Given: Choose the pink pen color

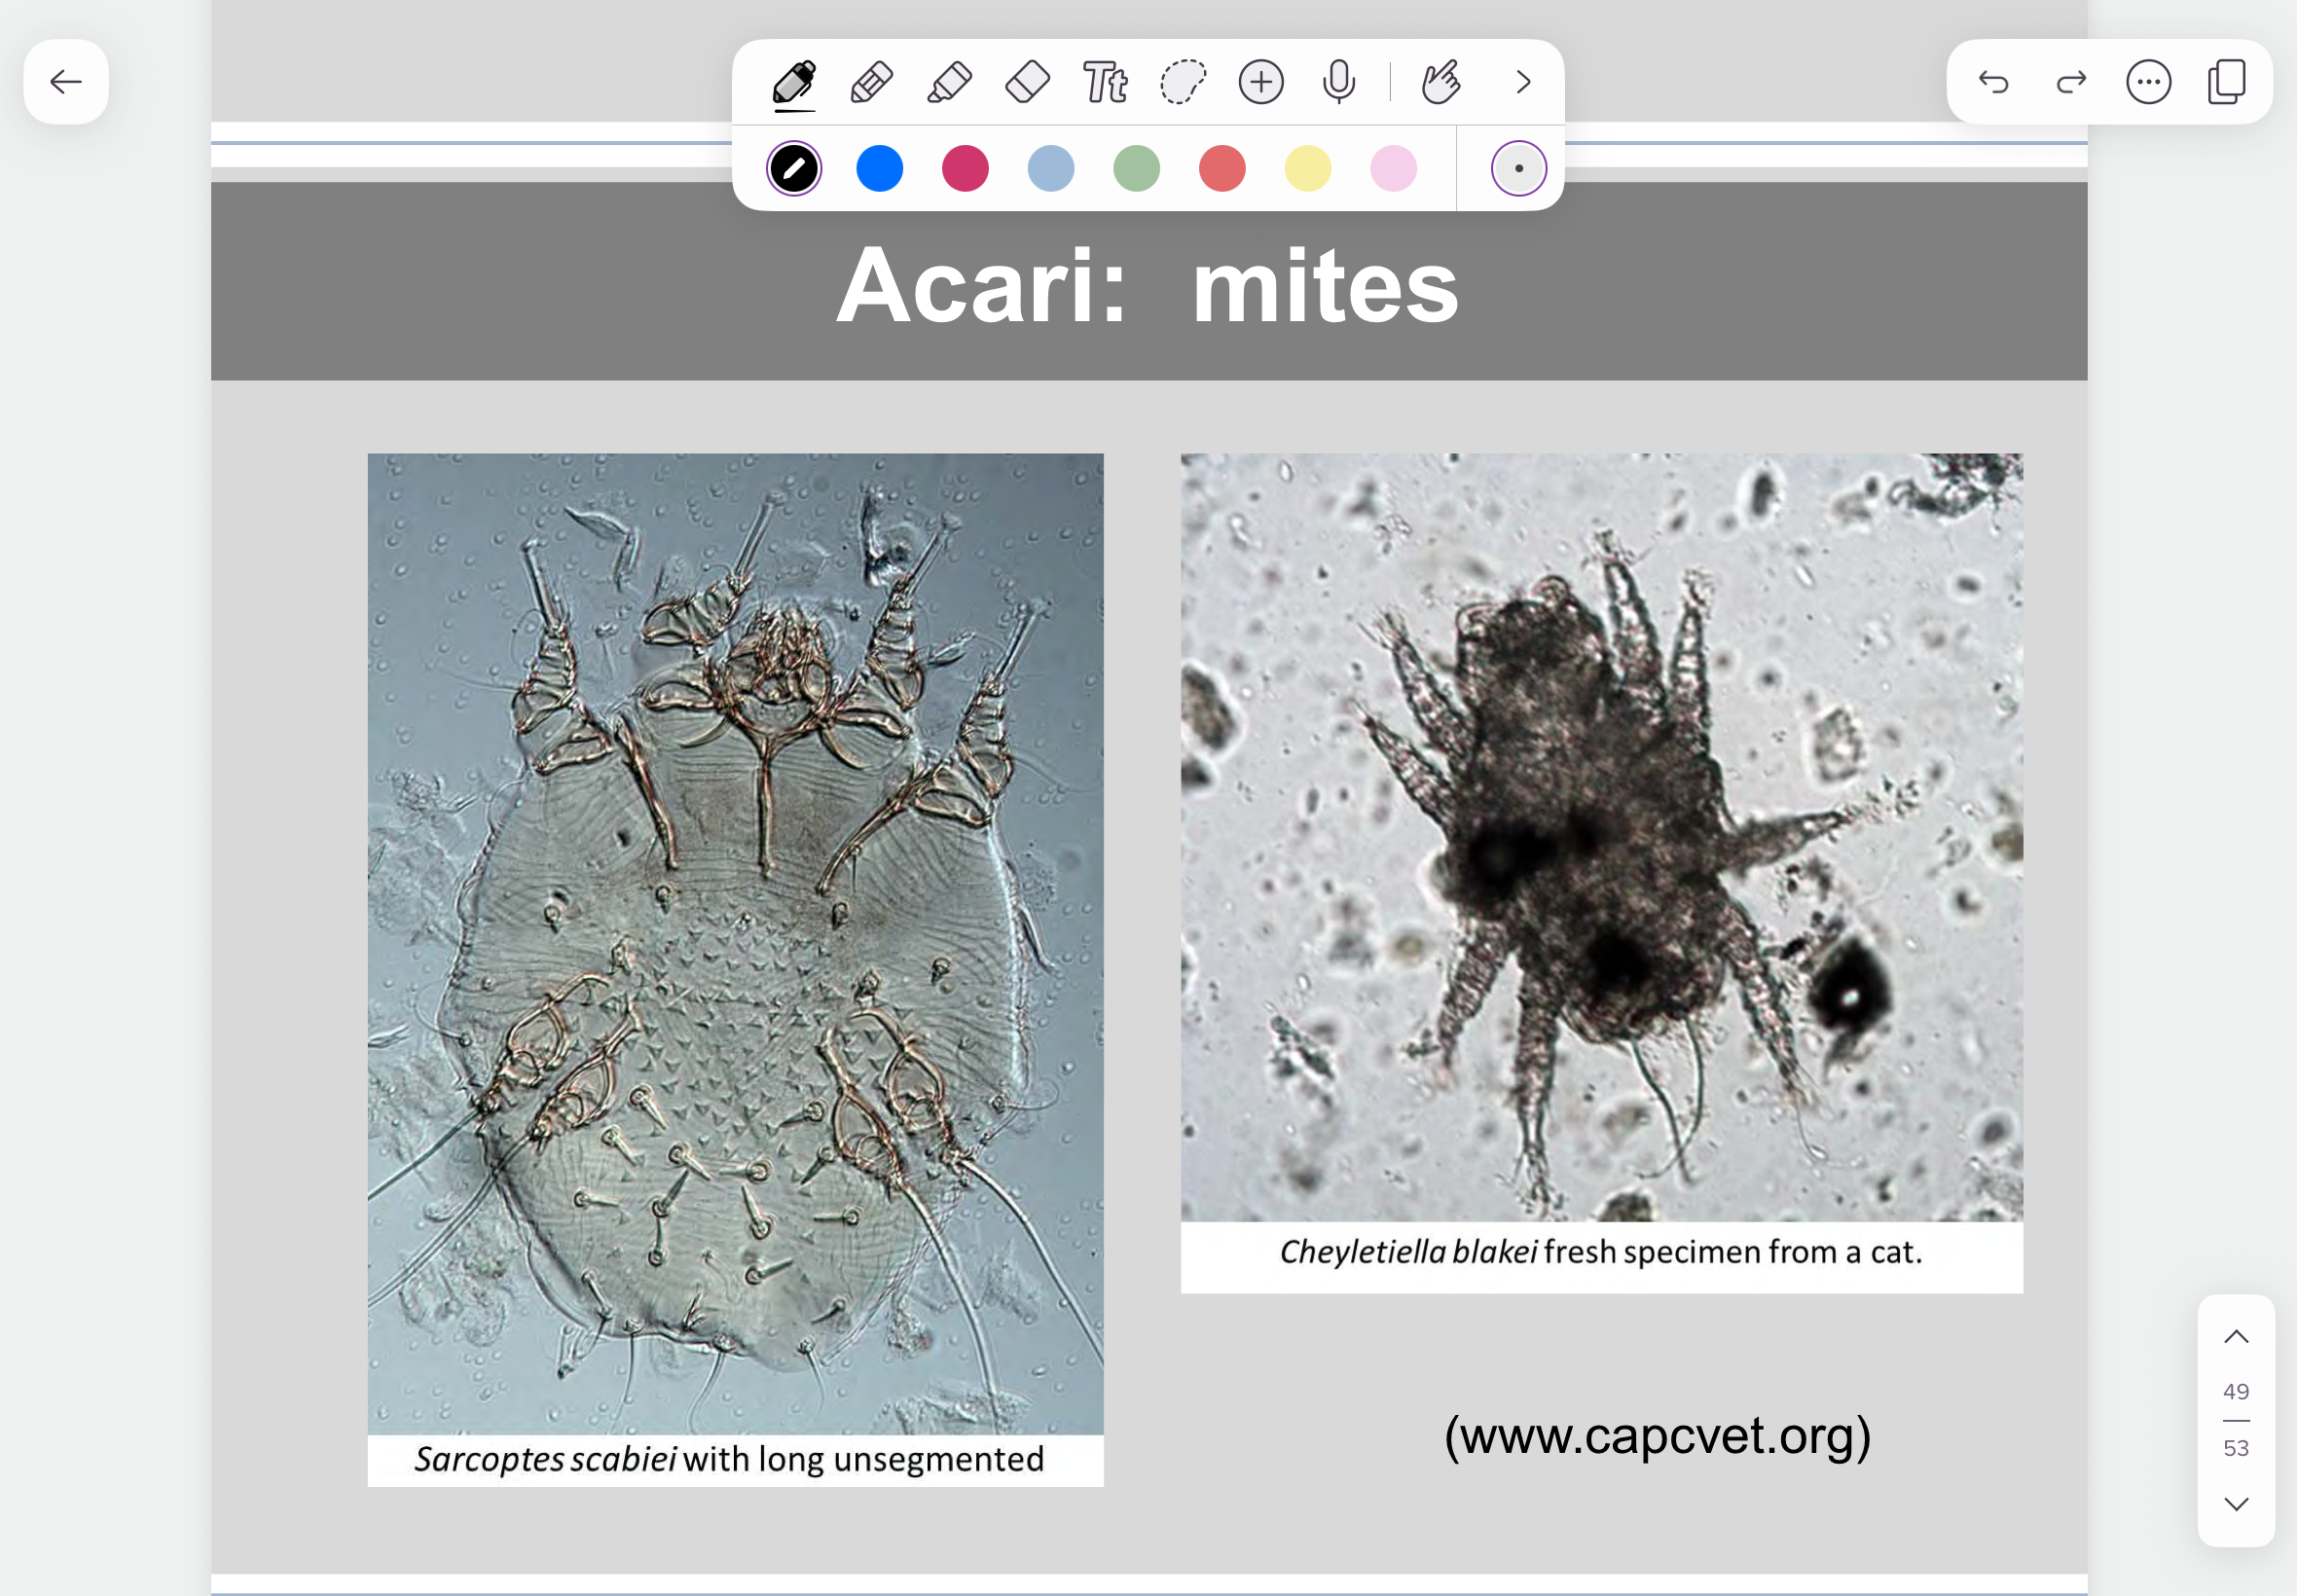Looking at the screenshot, I should click(x=1393, y=168).
